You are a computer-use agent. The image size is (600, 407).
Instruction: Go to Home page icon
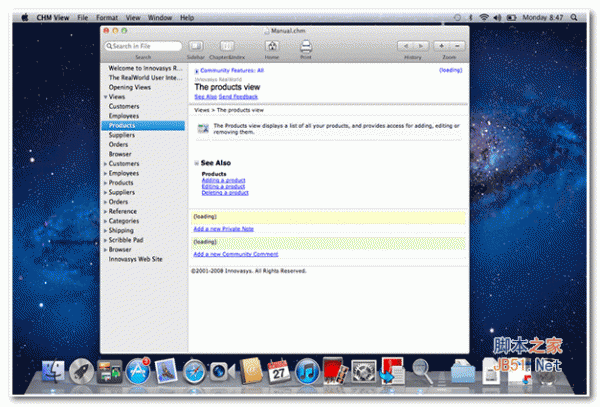coord(272,46)
